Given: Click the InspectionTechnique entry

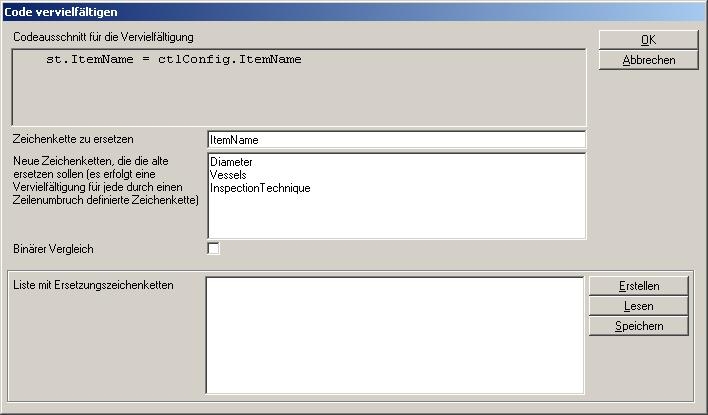Looking at the screenshot, I should 260,188.
